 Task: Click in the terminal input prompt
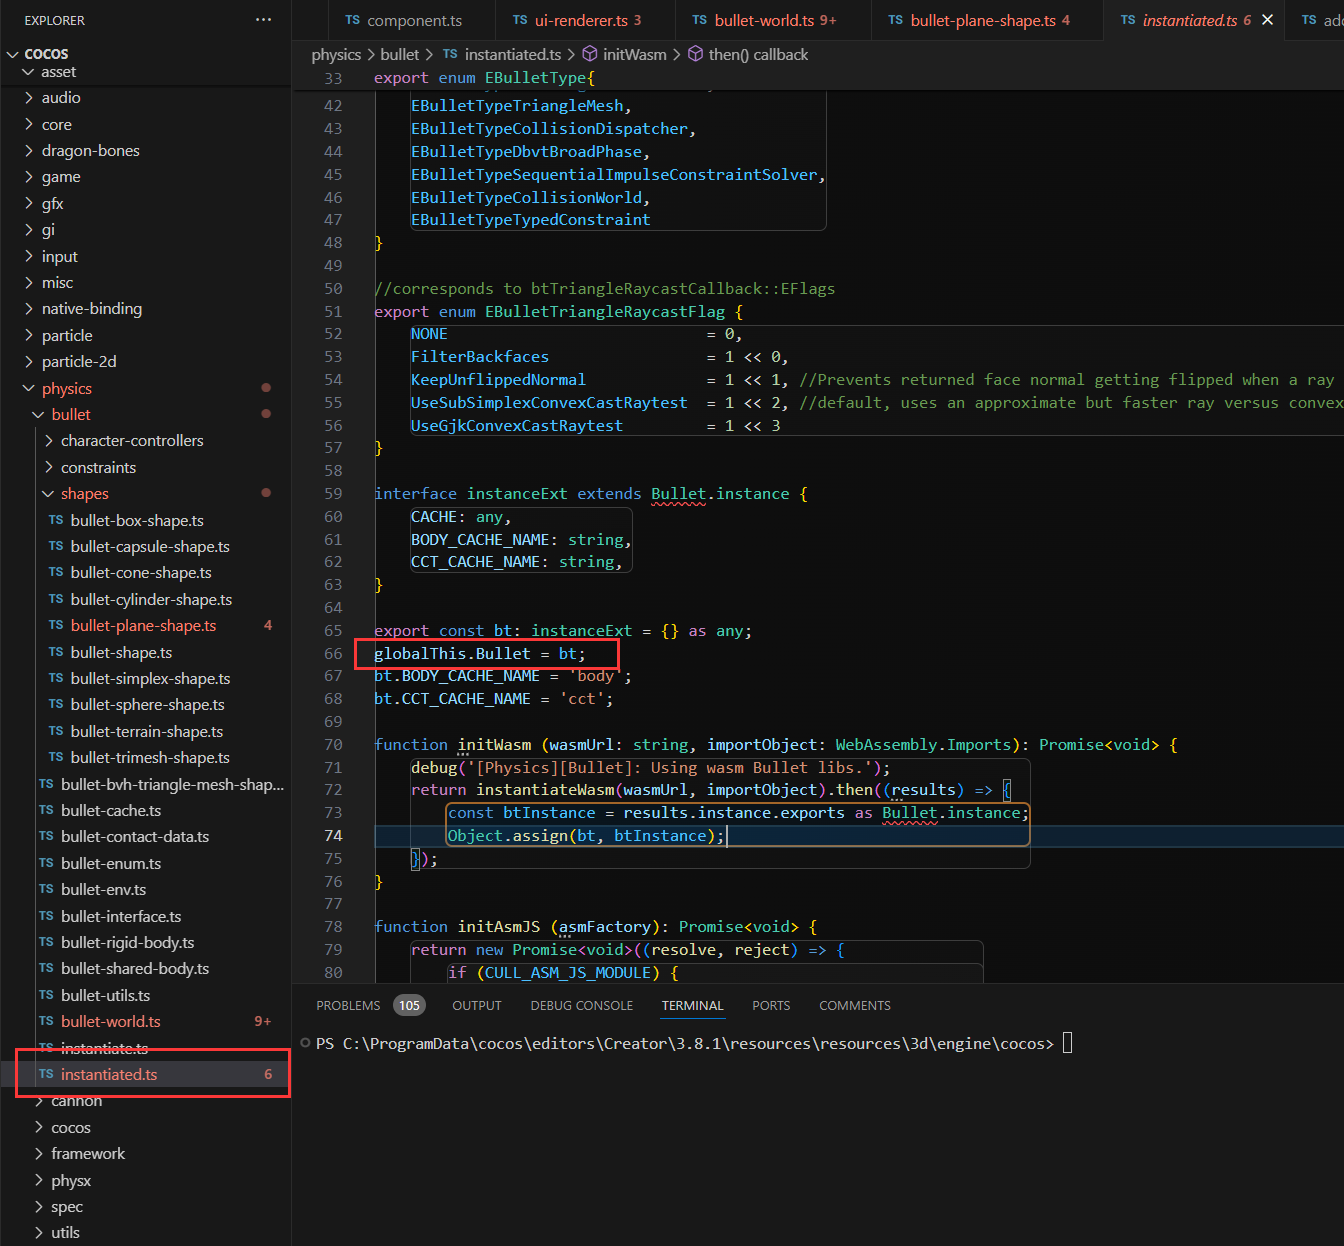pyautogui.click(x=1067, y=1043)
